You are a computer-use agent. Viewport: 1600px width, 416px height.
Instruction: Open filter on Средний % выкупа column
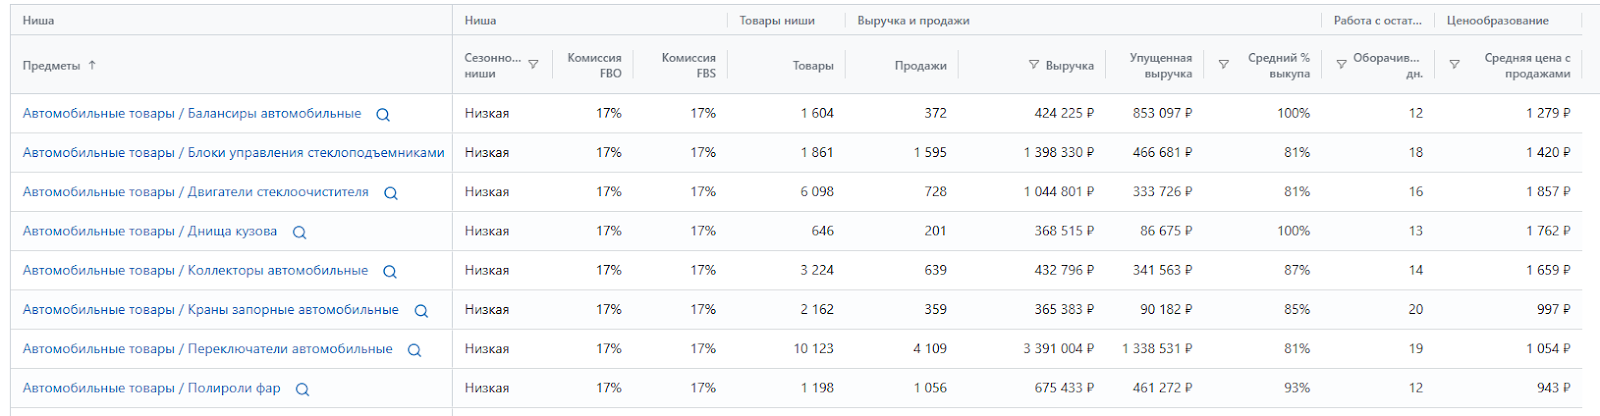(1223, 65)
